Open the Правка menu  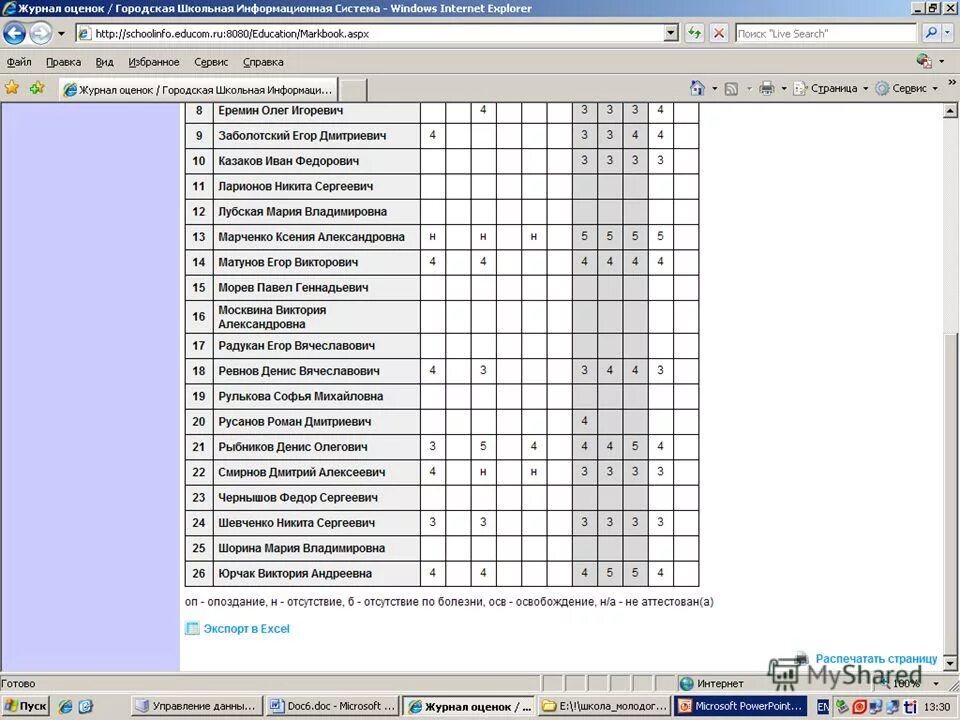pos(63,62)
